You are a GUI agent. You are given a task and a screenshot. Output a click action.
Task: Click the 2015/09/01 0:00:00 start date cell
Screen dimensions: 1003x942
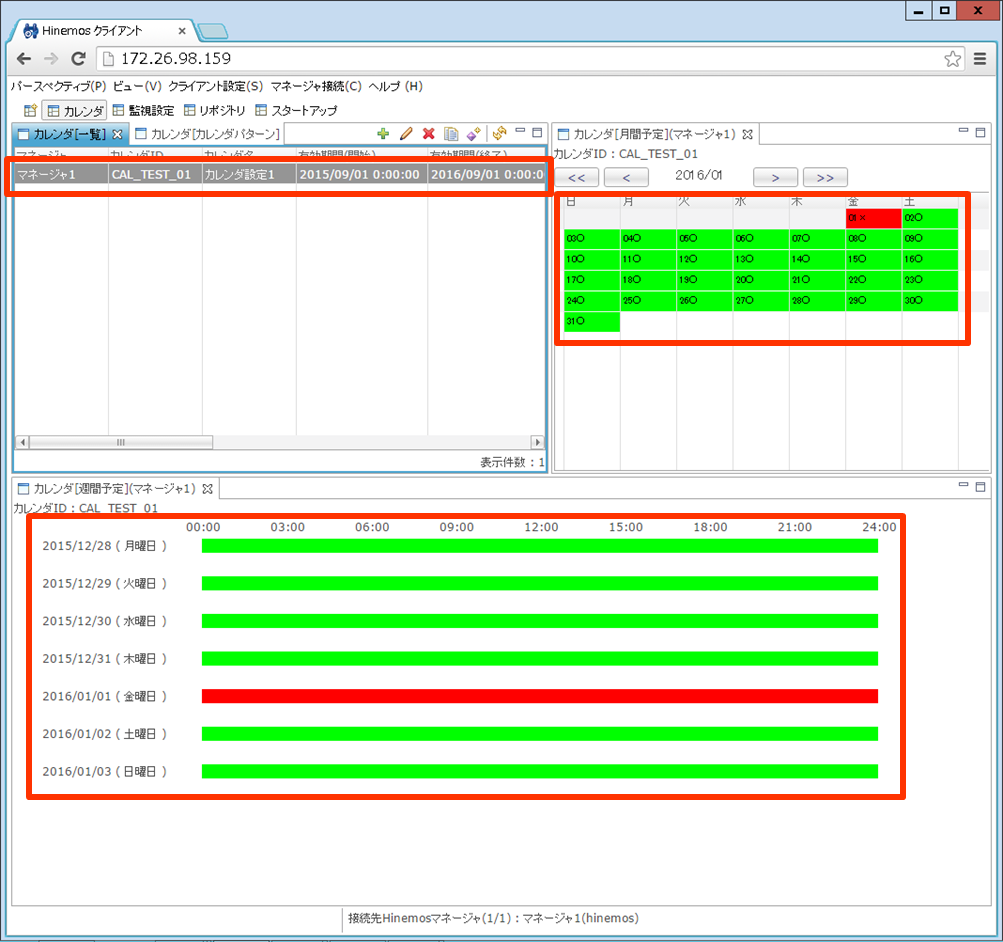tap(361, 175)
